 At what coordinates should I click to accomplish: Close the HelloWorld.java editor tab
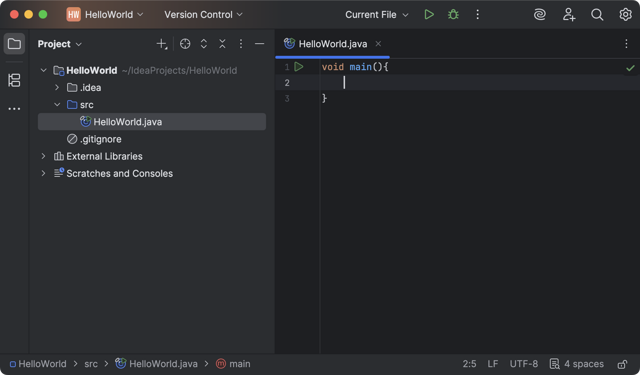(x=378, y=43)
